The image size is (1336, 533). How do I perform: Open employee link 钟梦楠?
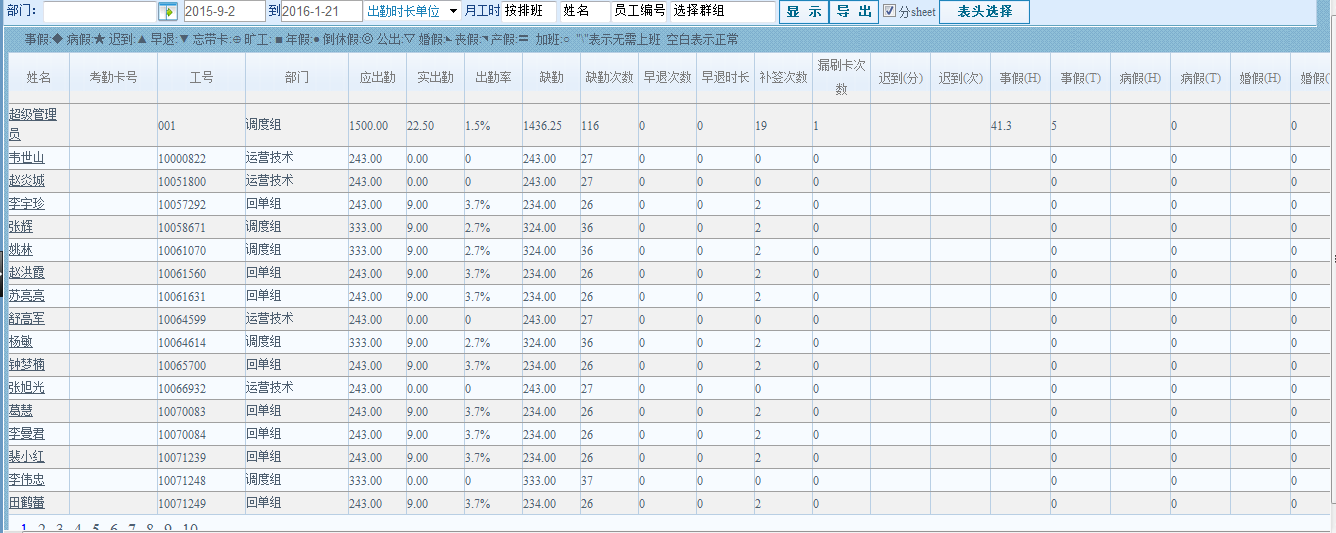point(26,365)
